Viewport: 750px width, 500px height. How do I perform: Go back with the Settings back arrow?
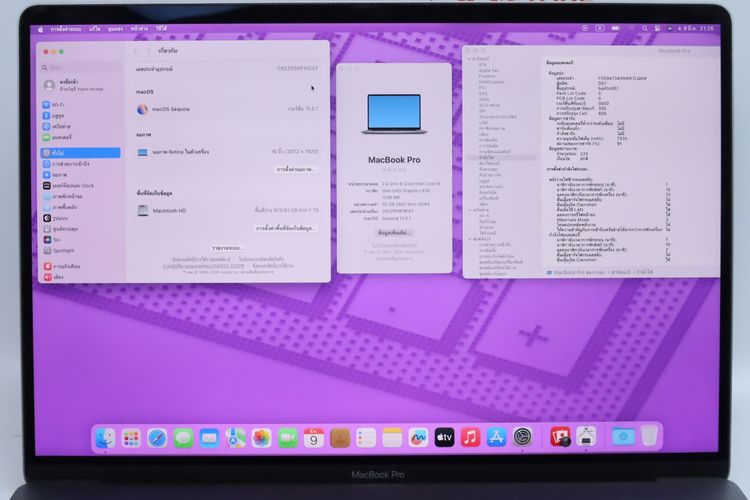pyautogui.click(x=135, y=51)
